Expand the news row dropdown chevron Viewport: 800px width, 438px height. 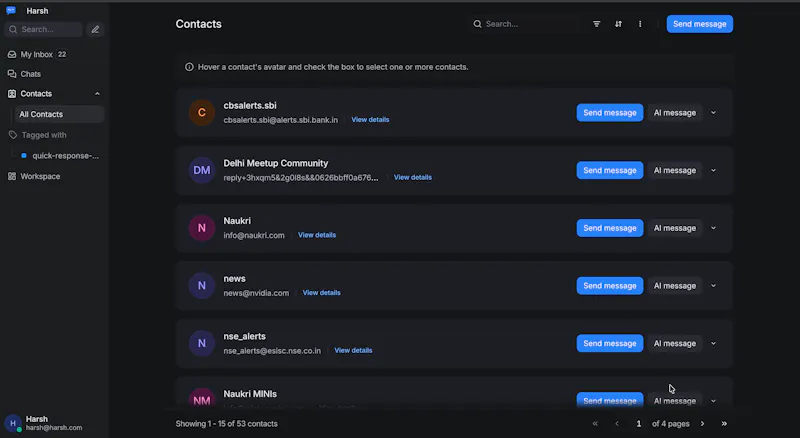(713, 286)
